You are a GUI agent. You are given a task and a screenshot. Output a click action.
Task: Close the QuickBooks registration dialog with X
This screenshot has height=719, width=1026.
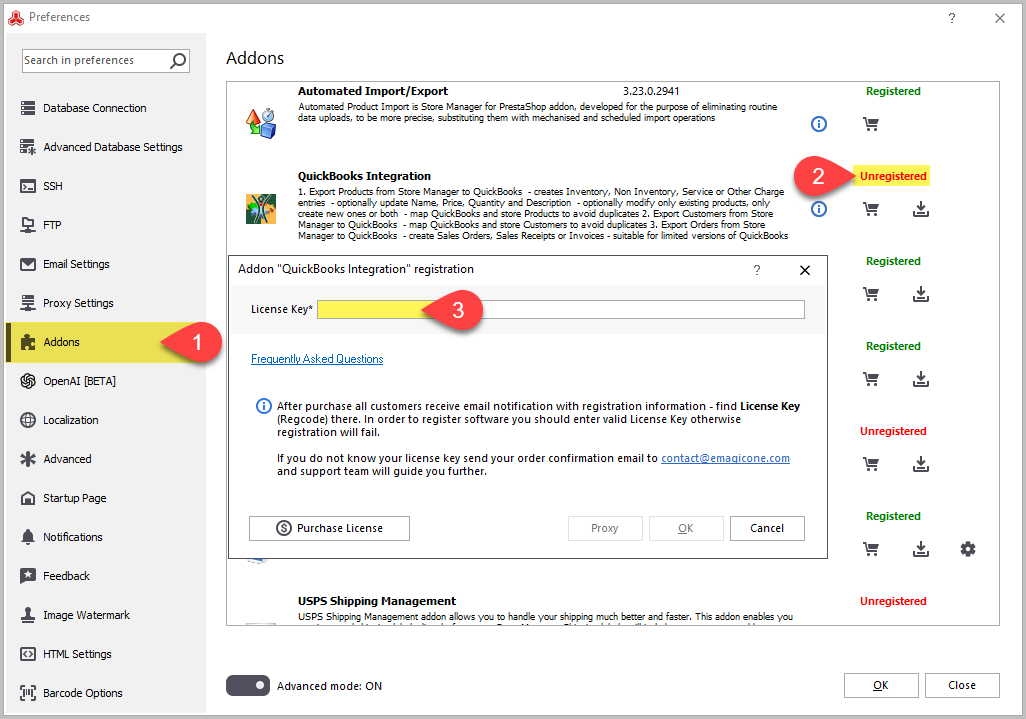pyautogui.click(x=805, y=270)
